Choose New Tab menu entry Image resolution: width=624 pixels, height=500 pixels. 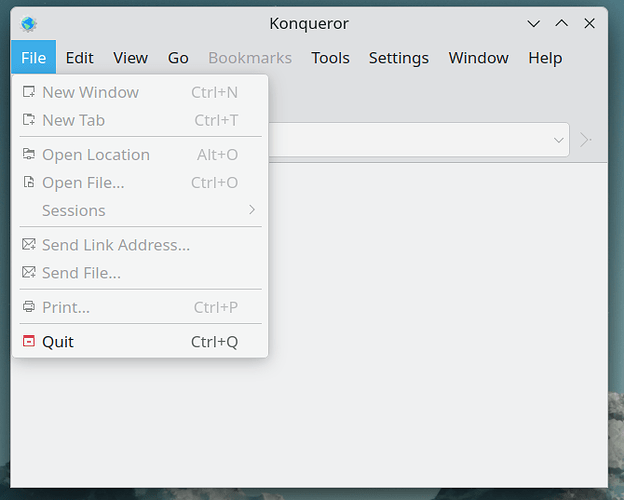140,120
